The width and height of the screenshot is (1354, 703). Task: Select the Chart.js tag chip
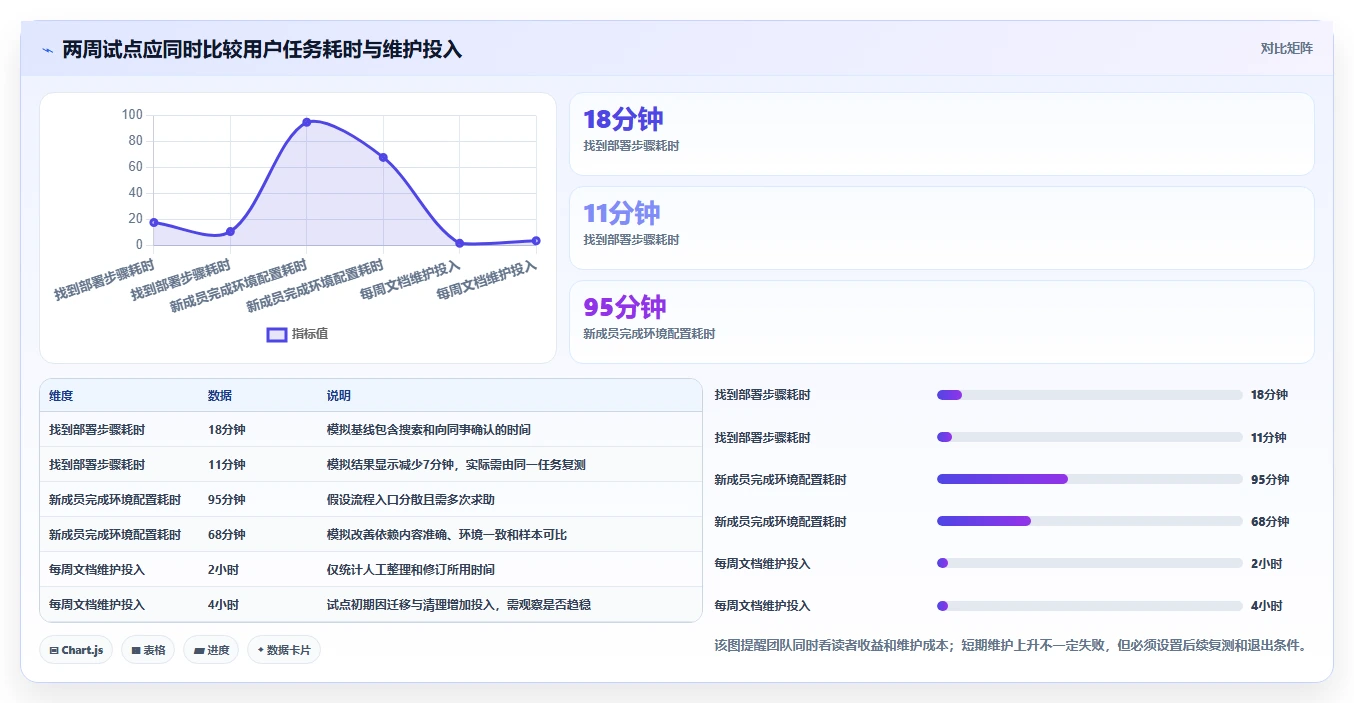[x=76, y=650]
